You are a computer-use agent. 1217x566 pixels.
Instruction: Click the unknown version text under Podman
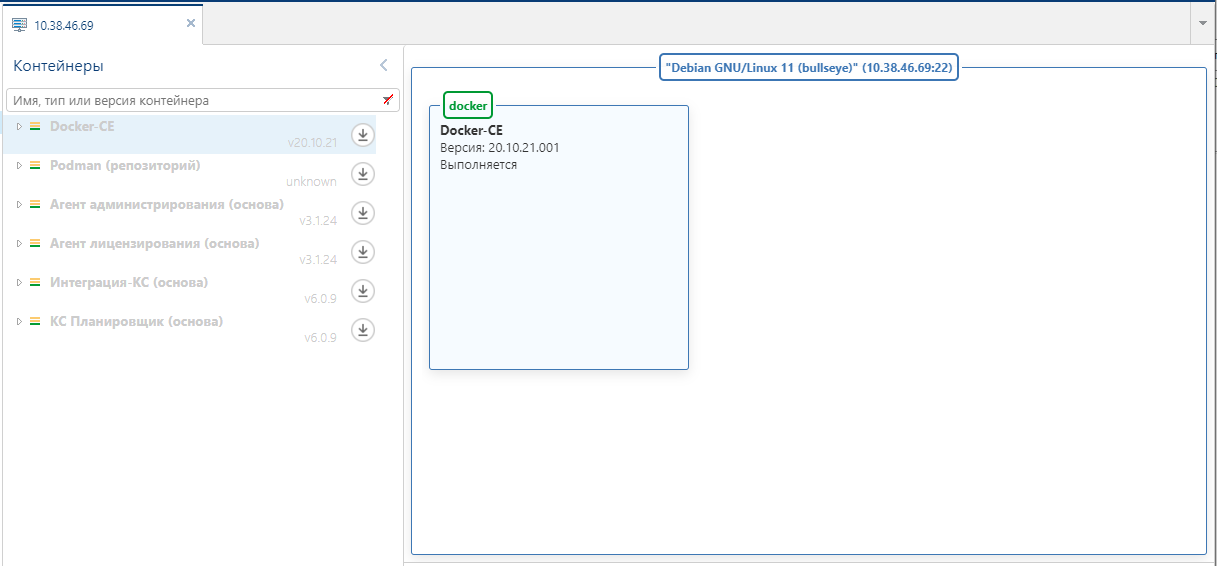coord(311,182)
